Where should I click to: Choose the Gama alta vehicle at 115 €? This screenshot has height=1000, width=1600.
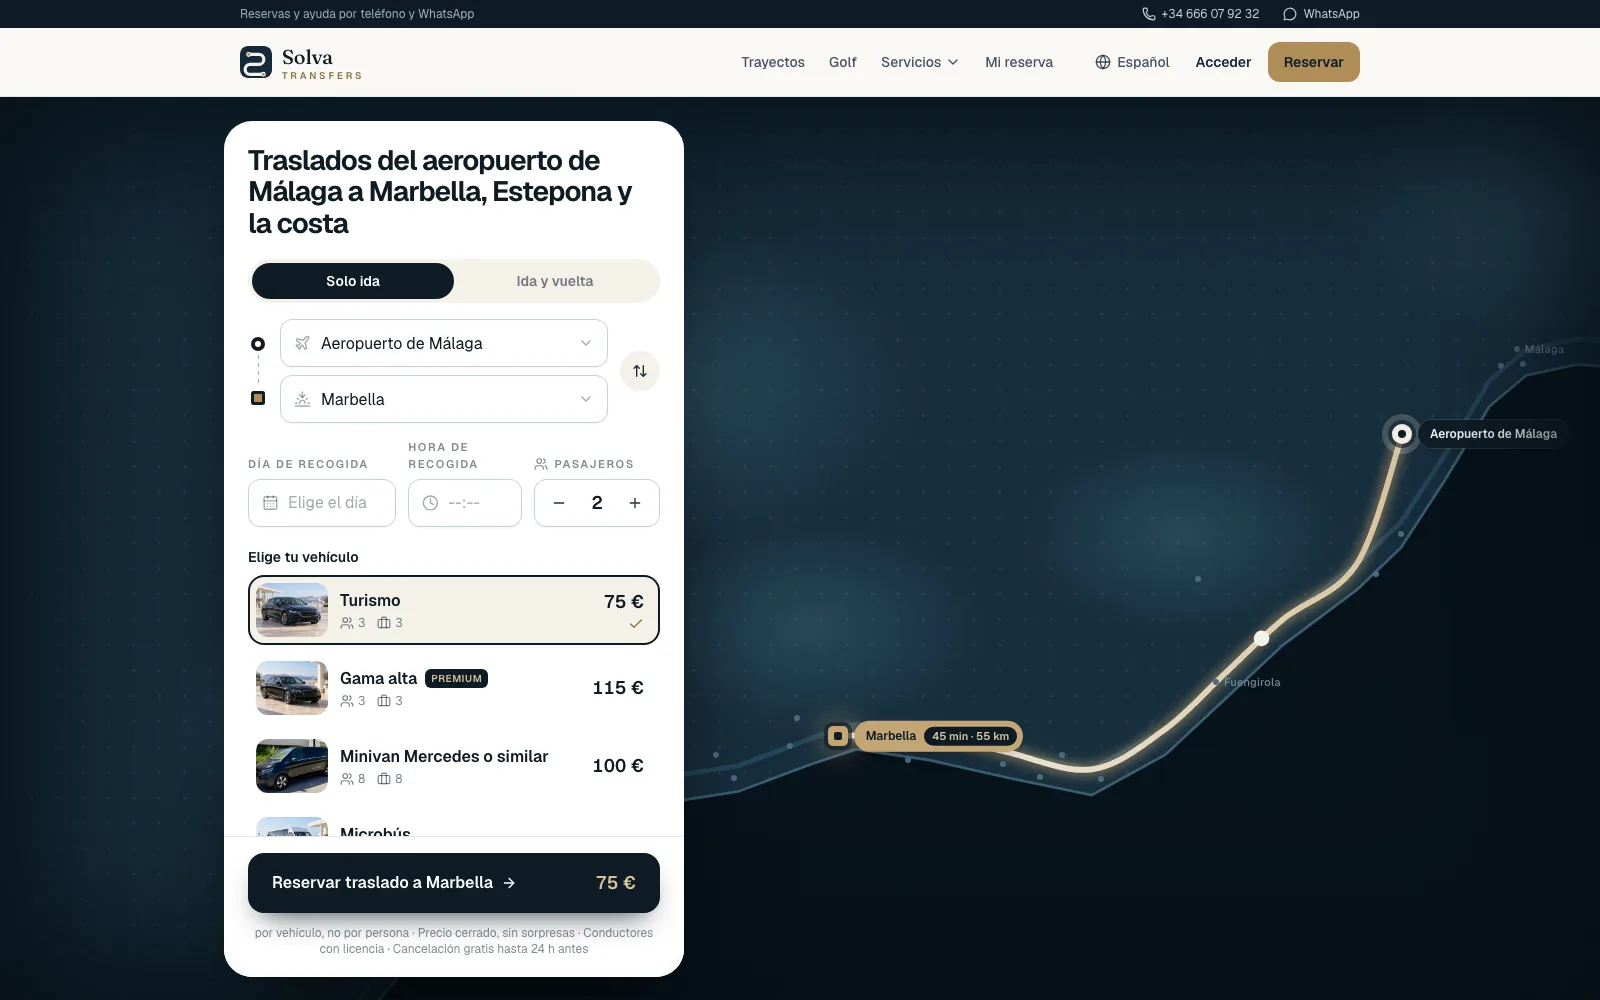pyautogui.click(x=454, y=688)
